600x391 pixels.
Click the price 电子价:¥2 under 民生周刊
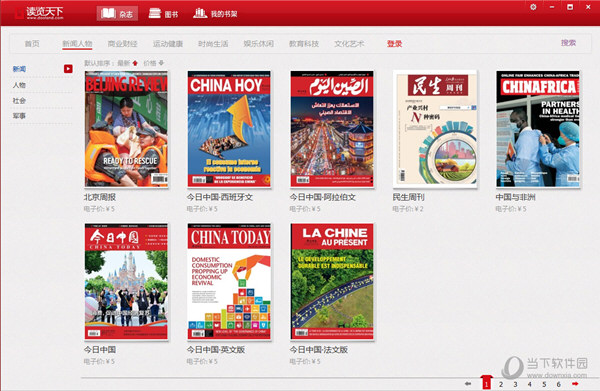pyautogui.click(x=408, y=209)
